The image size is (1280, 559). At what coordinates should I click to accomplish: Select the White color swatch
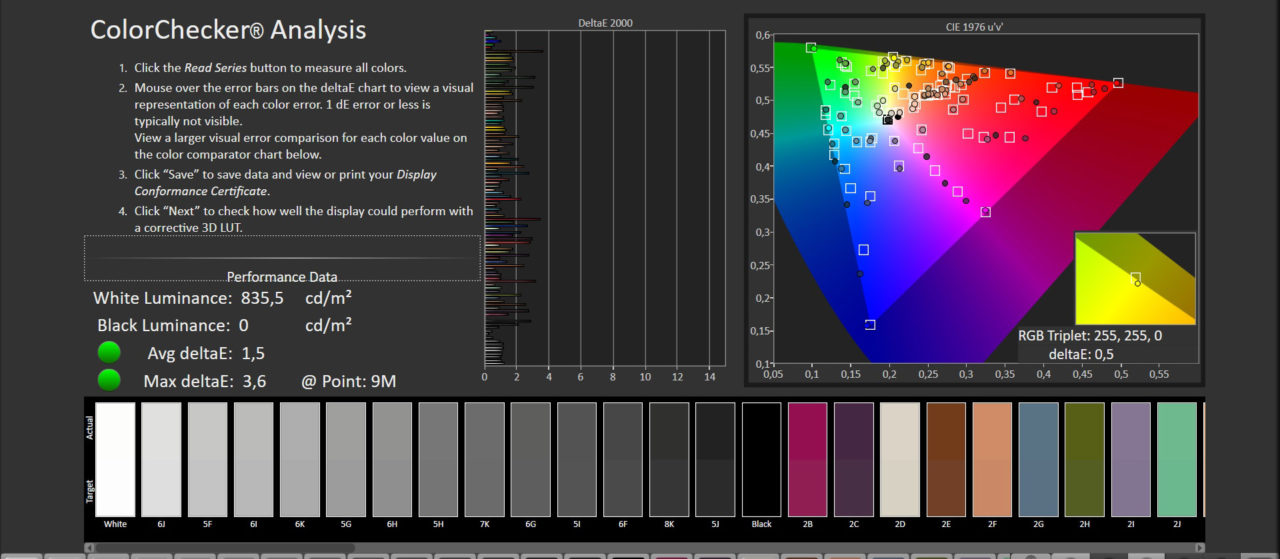point(115,459)
